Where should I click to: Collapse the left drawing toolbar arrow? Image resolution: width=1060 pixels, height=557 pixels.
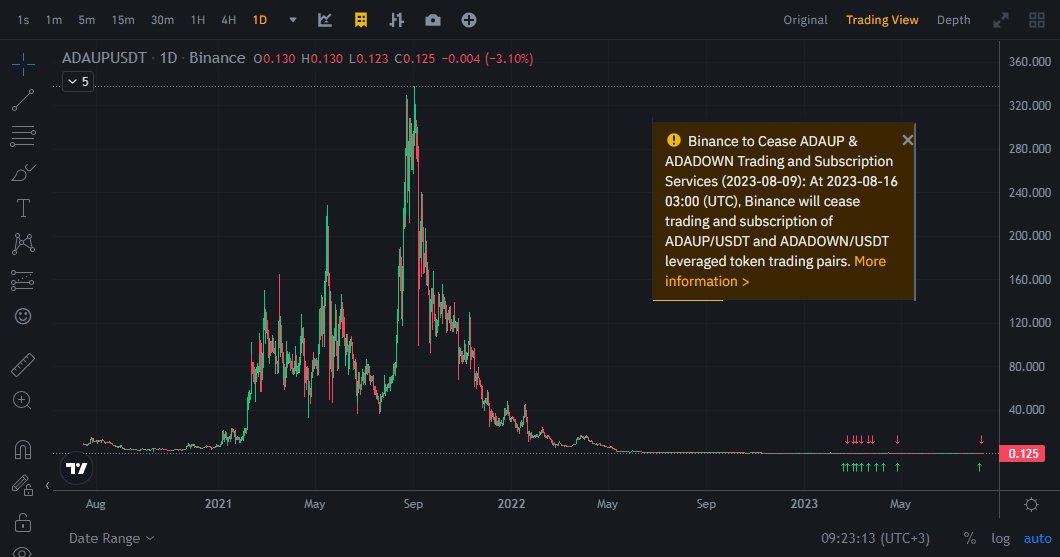(x=47, y=485)
